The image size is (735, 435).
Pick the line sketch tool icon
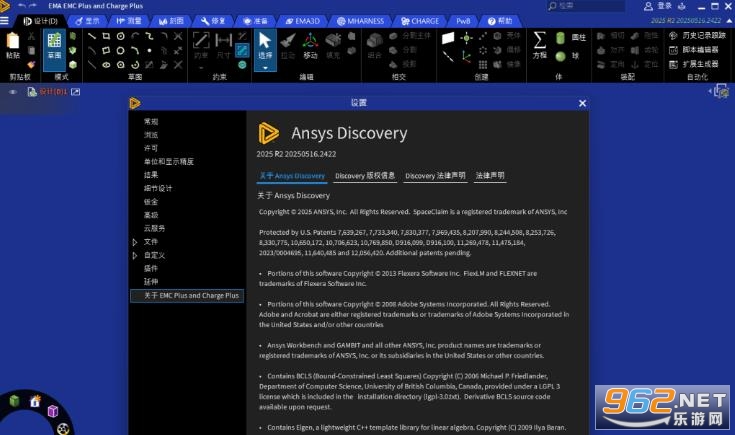coord(92,36)
